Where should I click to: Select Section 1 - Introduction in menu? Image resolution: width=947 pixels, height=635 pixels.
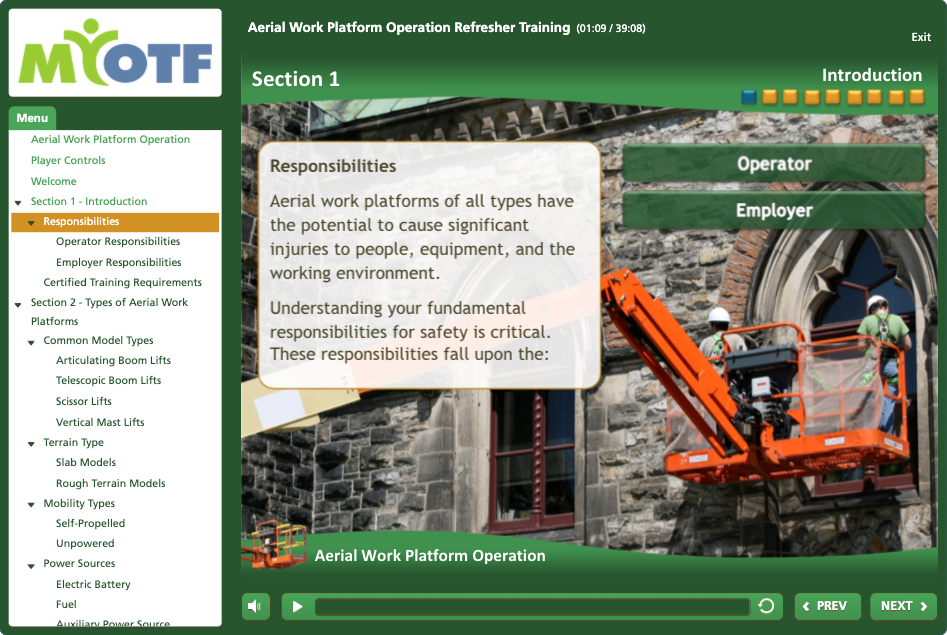click(x=89, y=201)
